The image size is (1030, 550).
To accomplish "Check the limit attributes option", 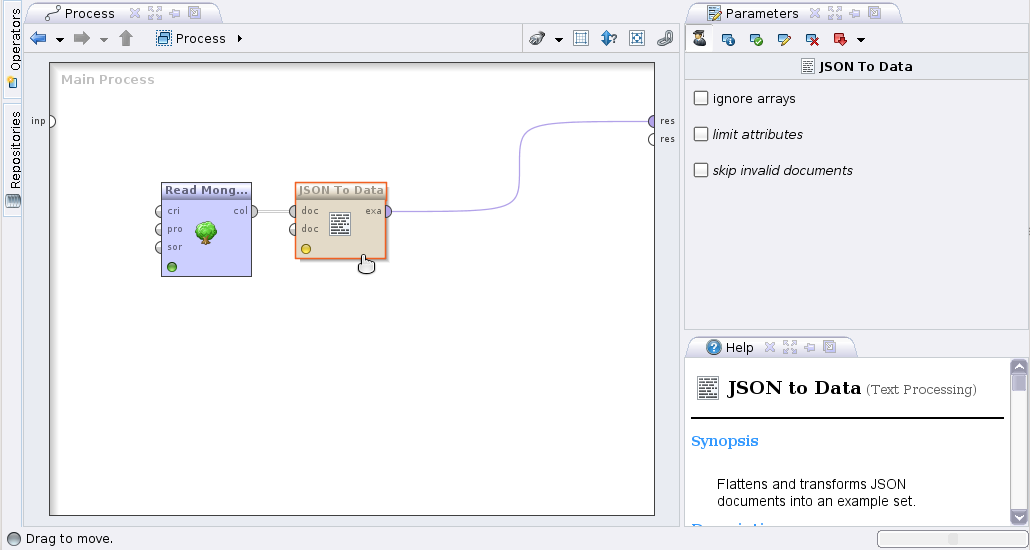I will 701,134.
